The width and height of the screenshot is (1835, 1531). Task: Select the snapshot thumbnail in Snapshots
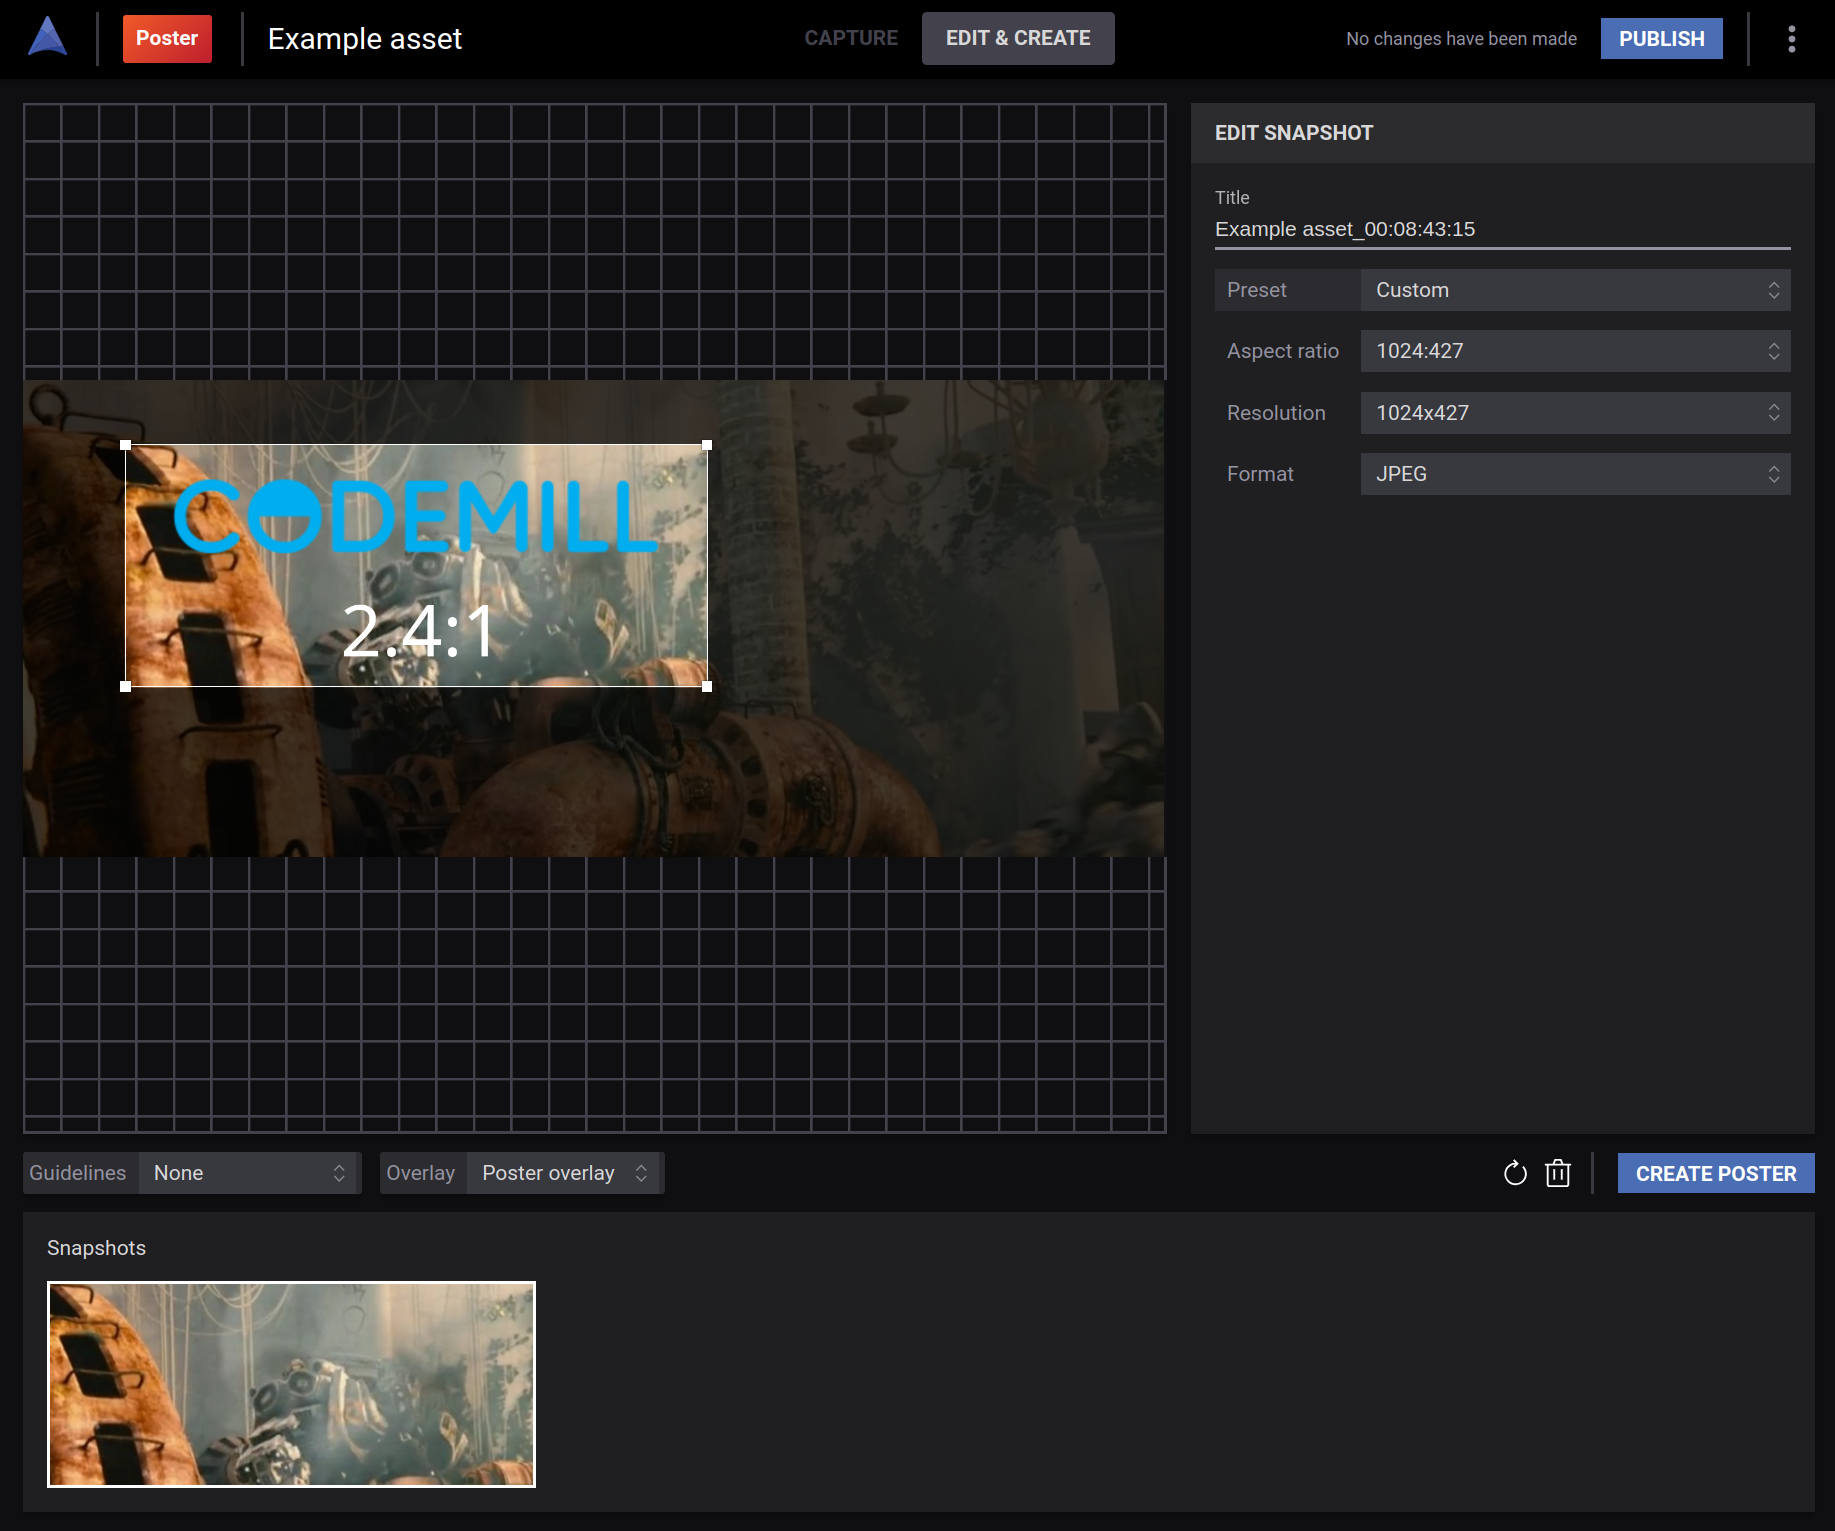click(291, 1384)
